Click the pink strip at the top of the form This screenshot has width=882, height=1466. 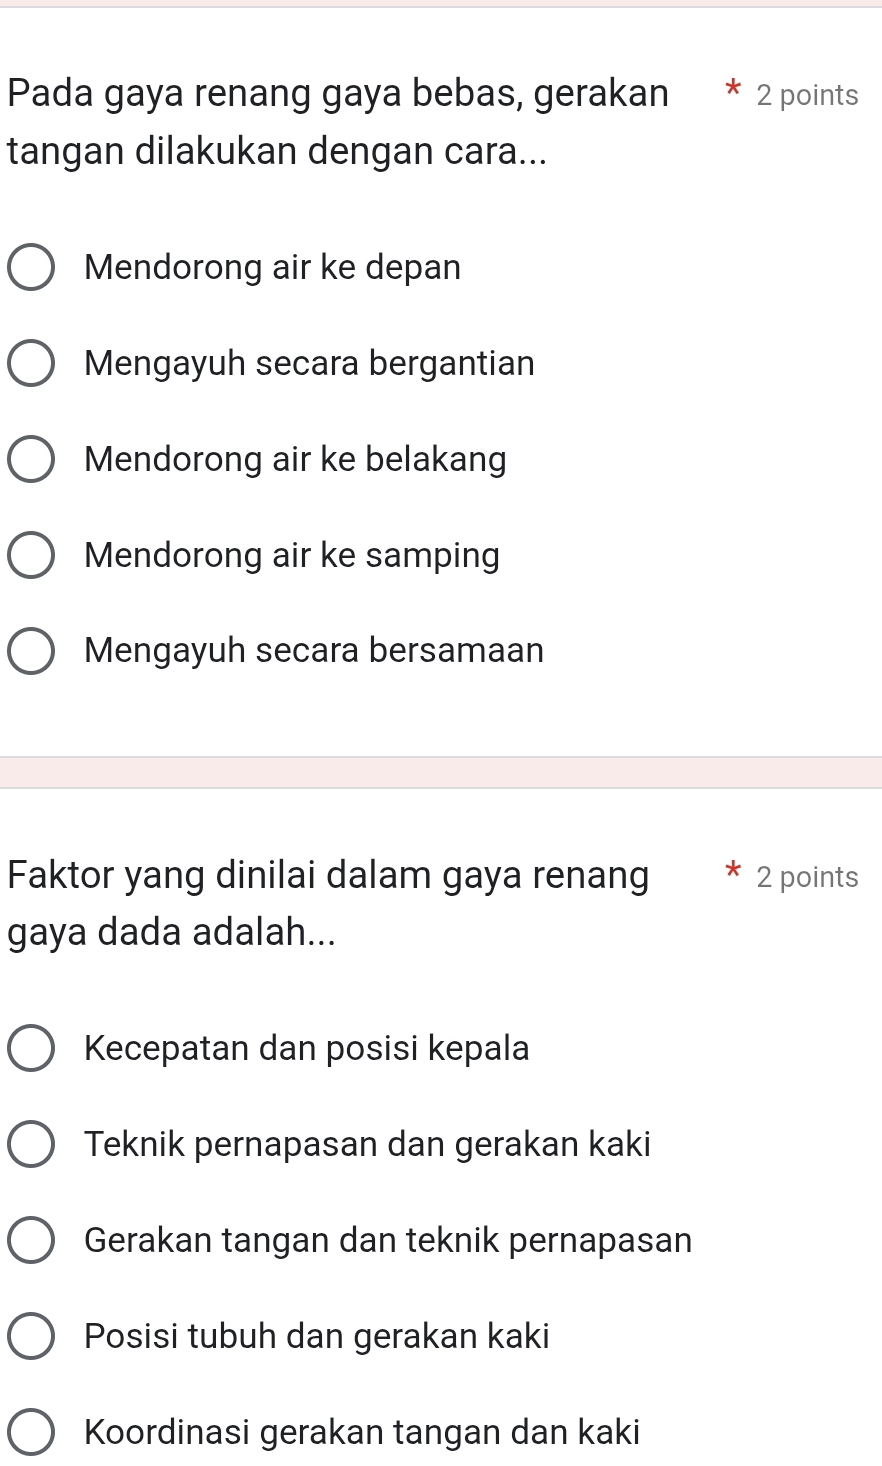tap(441, 3)
